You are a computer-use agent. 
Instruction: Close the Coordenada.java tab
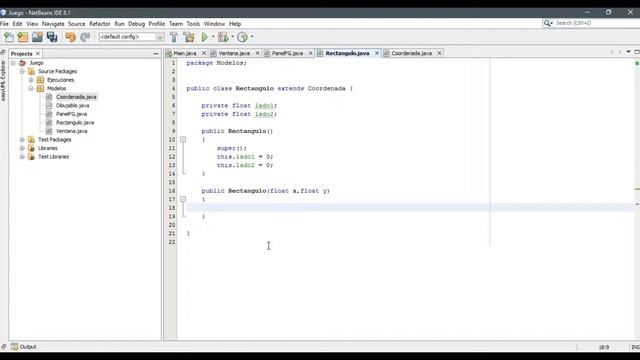click(x=439, y=53)
